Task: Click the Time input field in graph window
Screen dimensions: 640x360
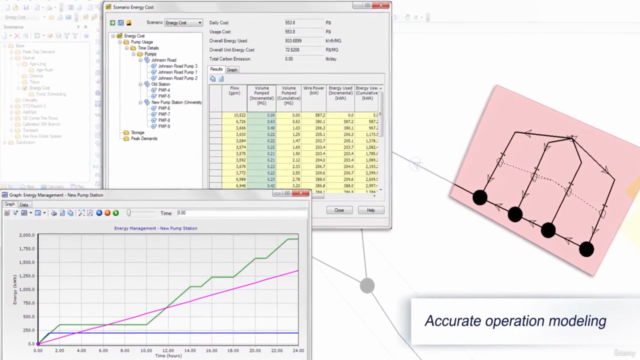Action: (242, 213)
